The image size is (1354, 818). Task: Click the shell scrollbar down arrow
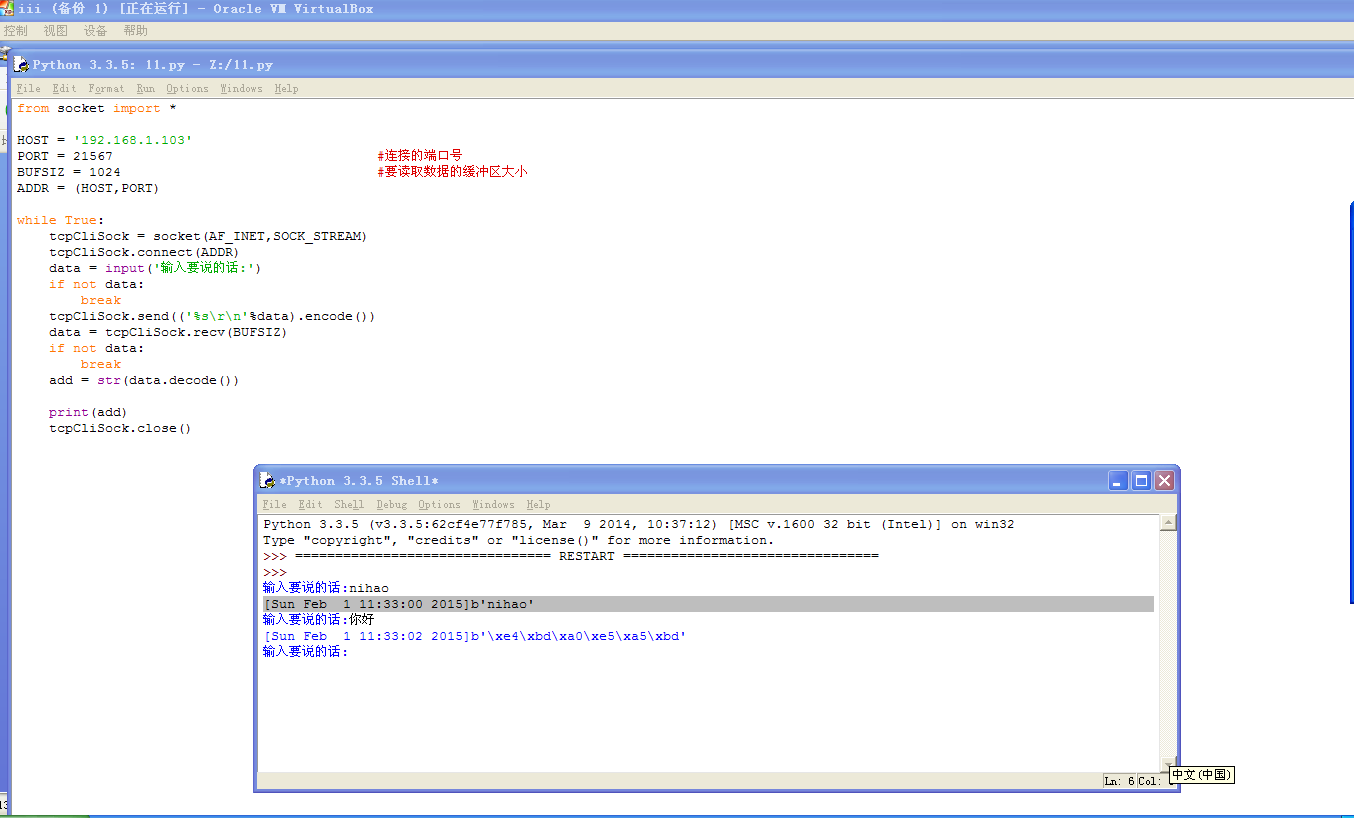[1168, 762]
